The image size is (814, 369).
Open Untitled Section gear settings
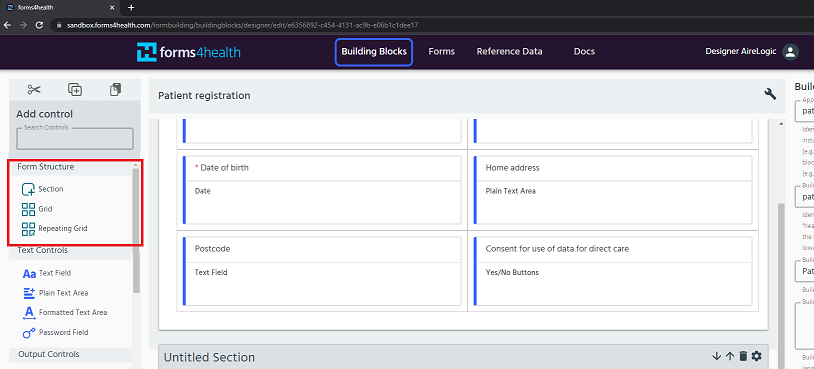(757, 356)
